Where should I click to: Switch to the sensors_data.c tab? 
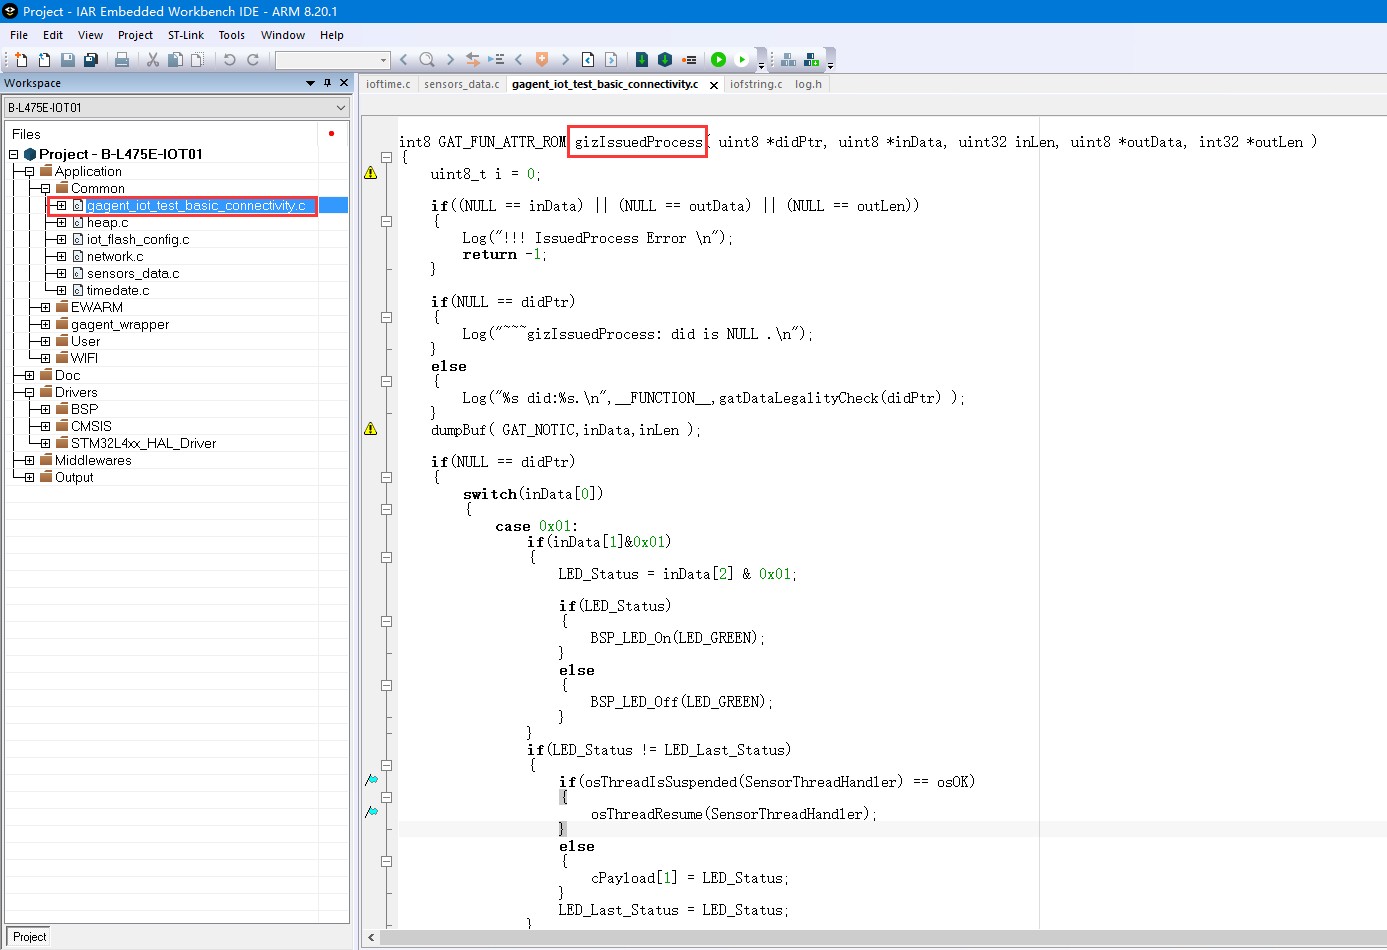click(x=461, y=84)
